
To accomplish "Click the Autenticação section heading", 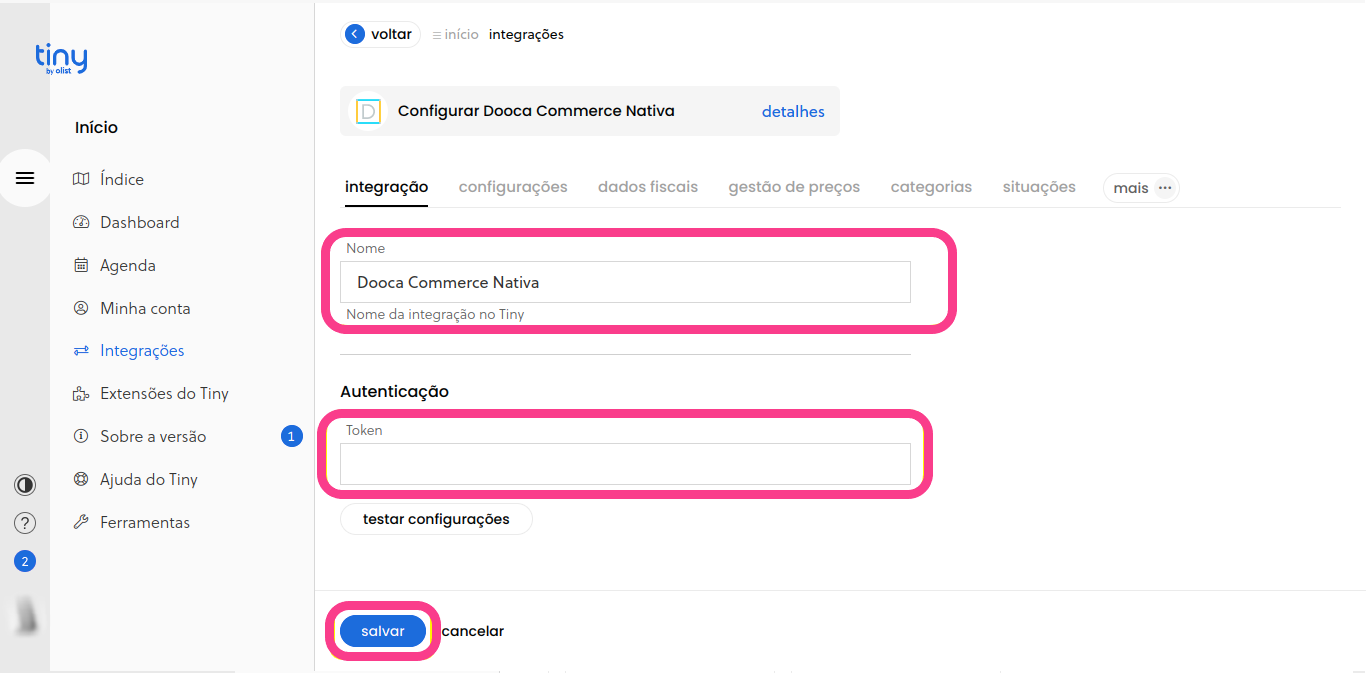I will pyautogui.click(x=394, y=391).
